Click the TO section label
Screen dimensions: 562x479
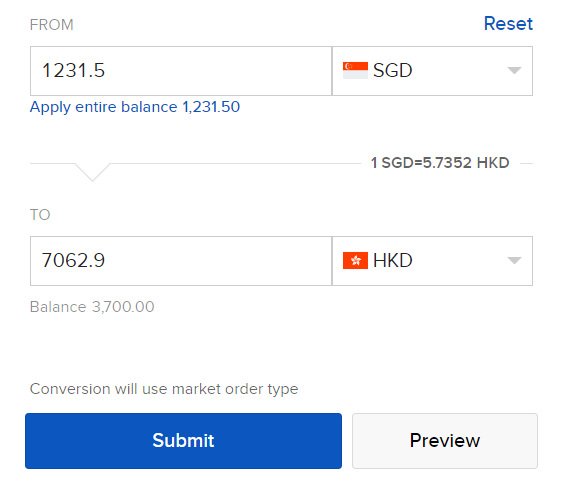coord(40,215)
